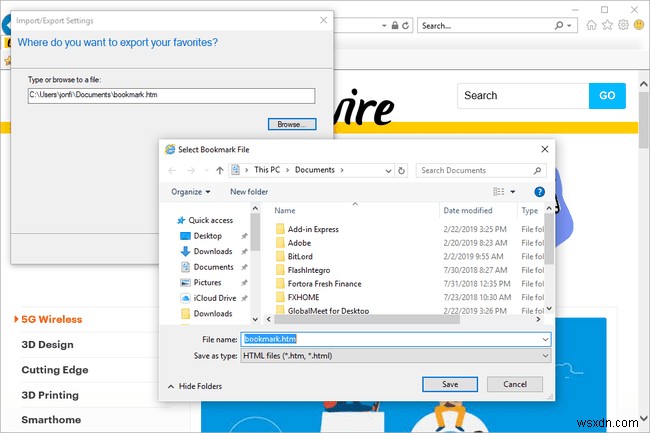This screenshot has width=650, height=433.
Task: Click the Browse button
Action: point(292,124)
